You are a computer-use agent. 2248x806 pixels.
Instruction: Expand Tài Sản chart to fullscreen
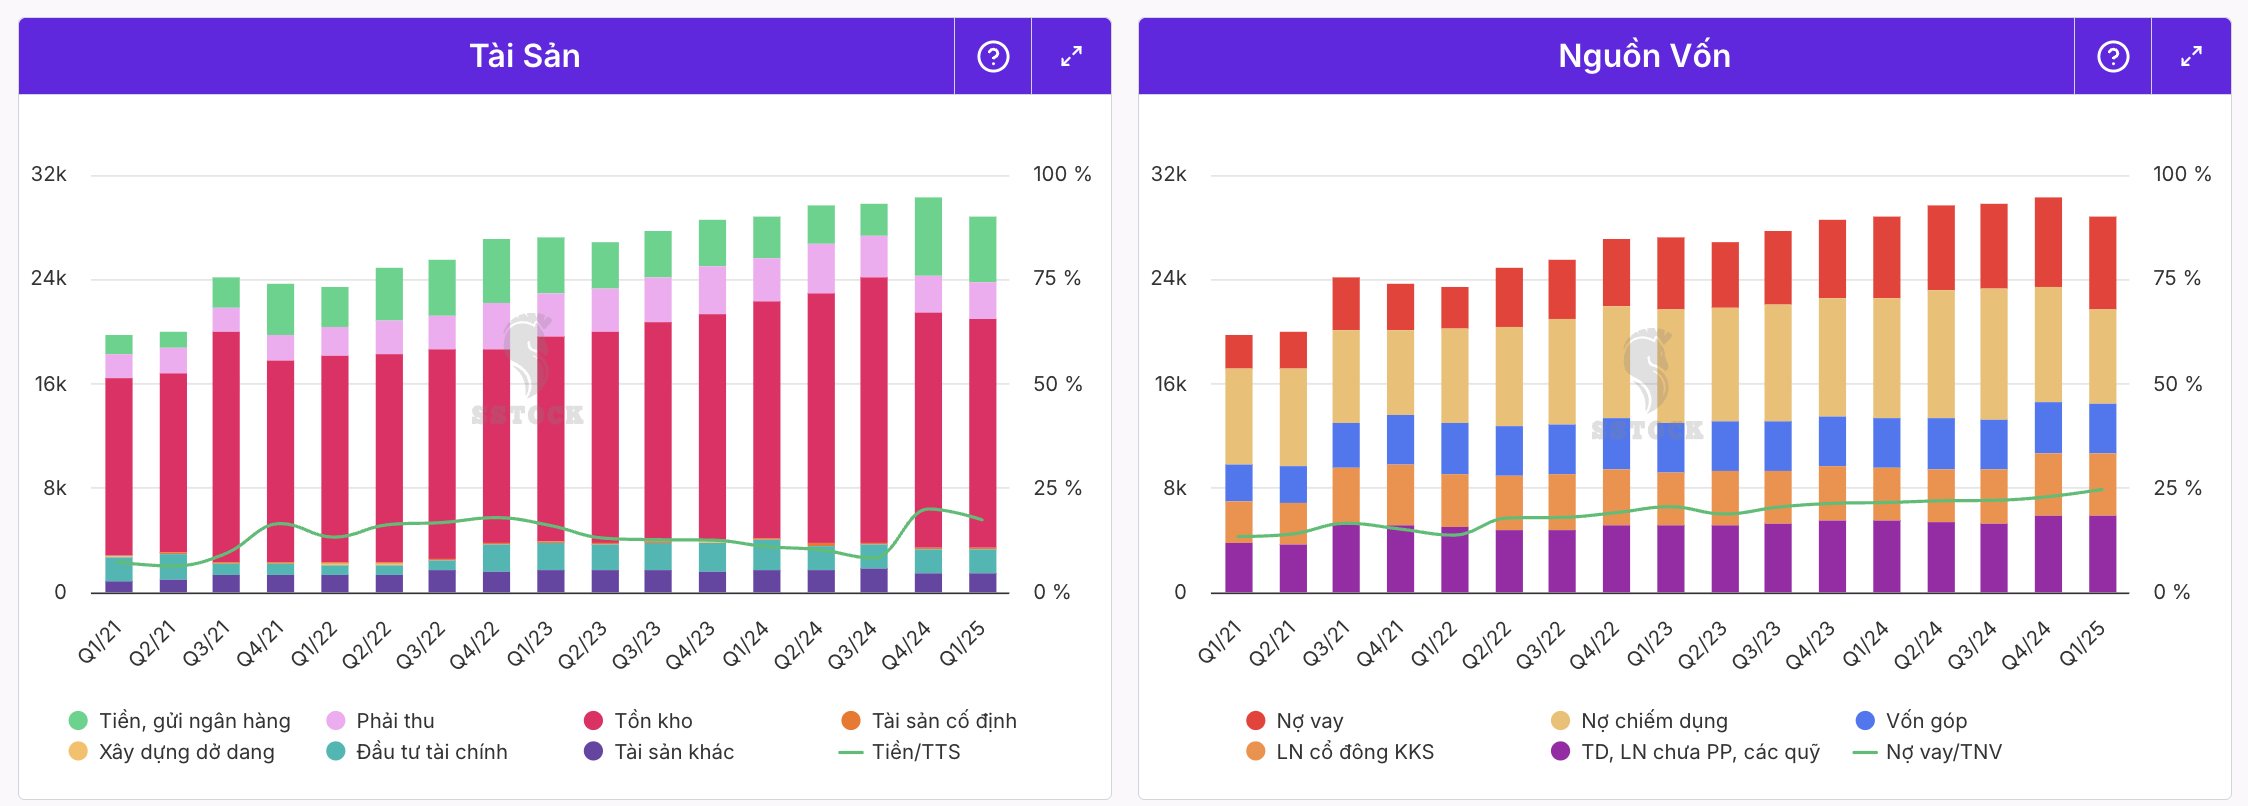(1071, 56)
